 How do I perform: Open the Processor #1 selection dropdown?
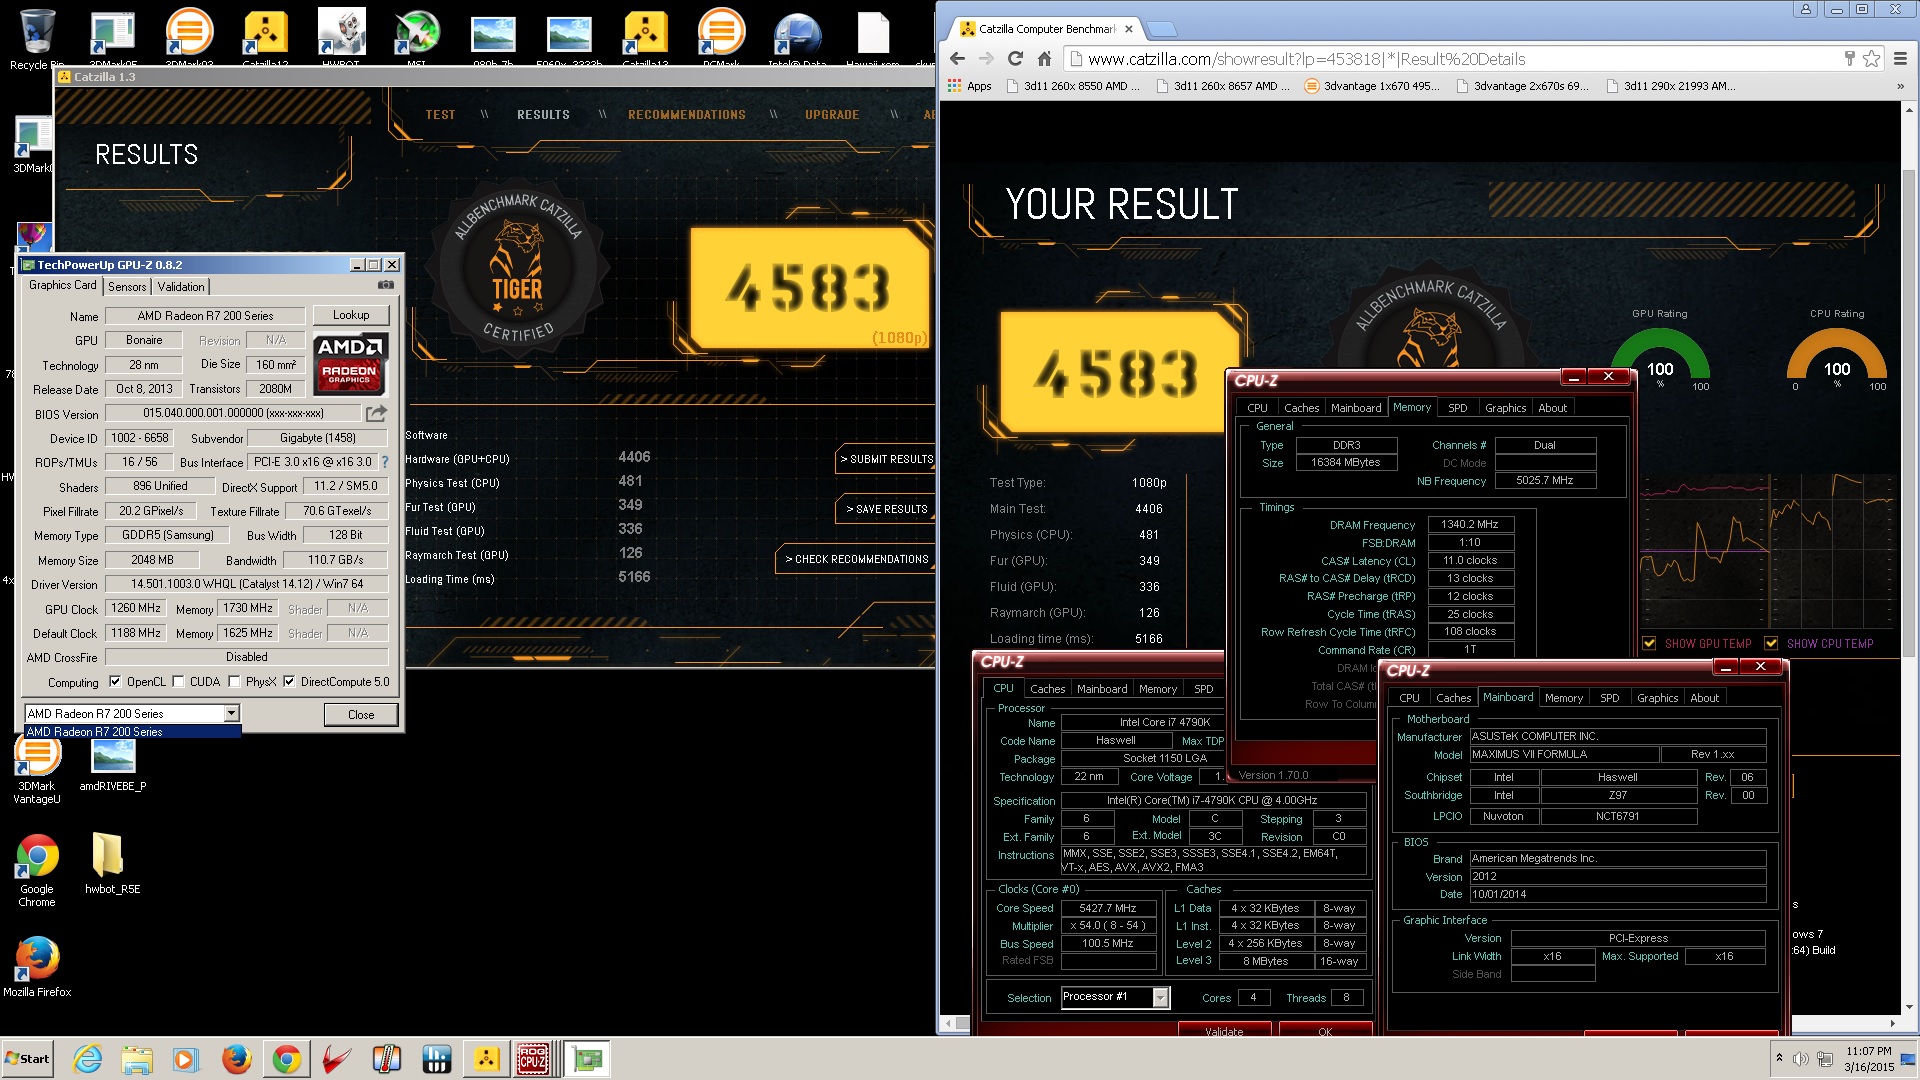coord(1160,997)
